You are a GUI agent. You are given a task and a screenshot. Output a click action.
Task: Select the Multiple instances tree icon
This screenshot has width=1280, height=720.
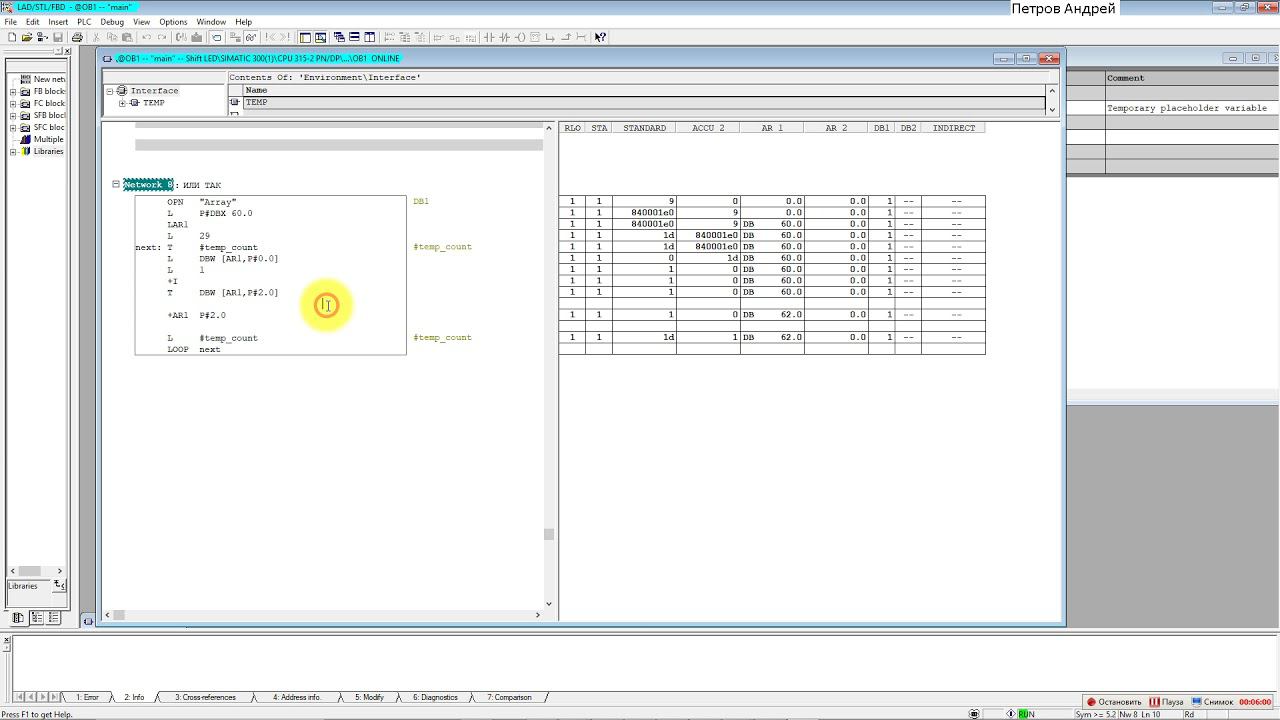point(26,139)
